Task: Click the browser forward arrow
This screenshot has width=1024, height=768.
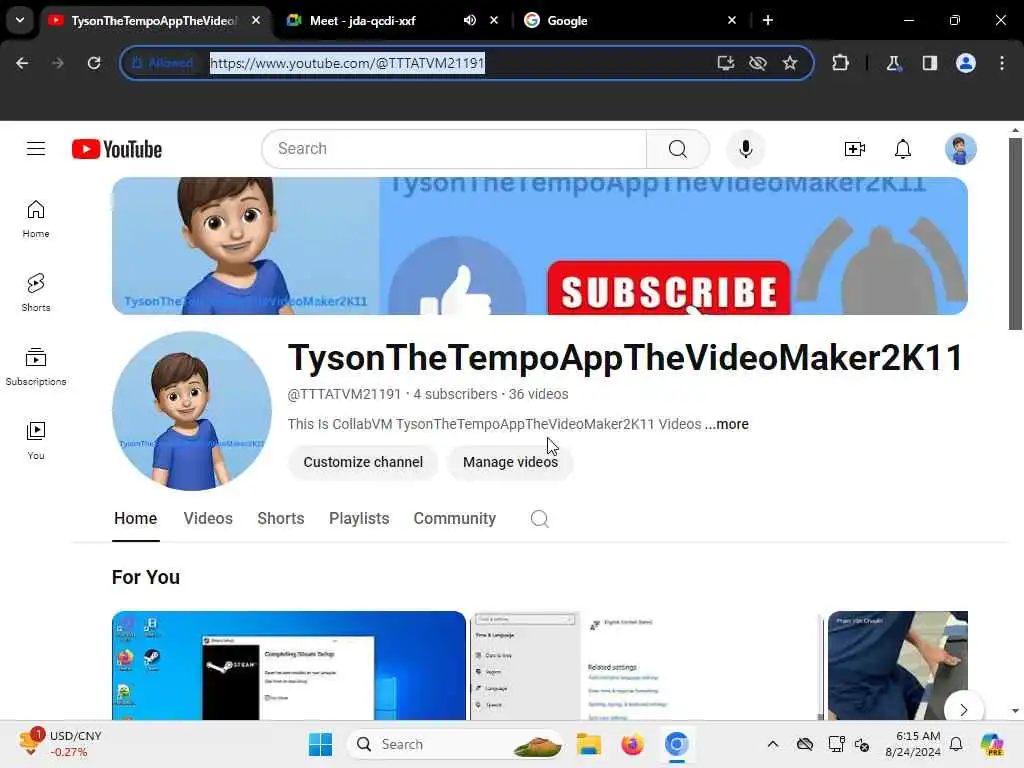Action: (x=58, y=63)
